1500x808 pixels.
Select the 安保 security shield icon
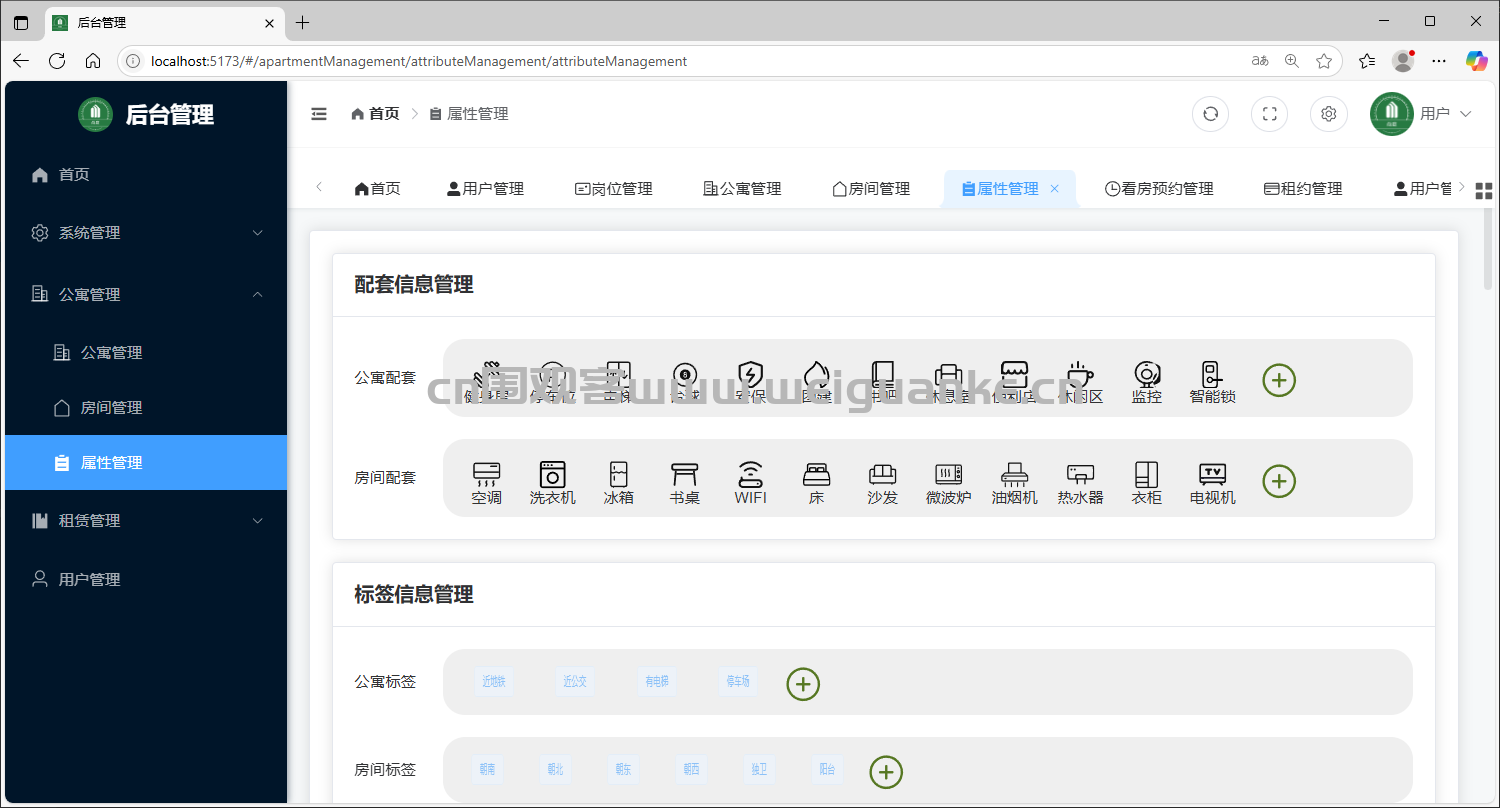(x=751, y=374)
